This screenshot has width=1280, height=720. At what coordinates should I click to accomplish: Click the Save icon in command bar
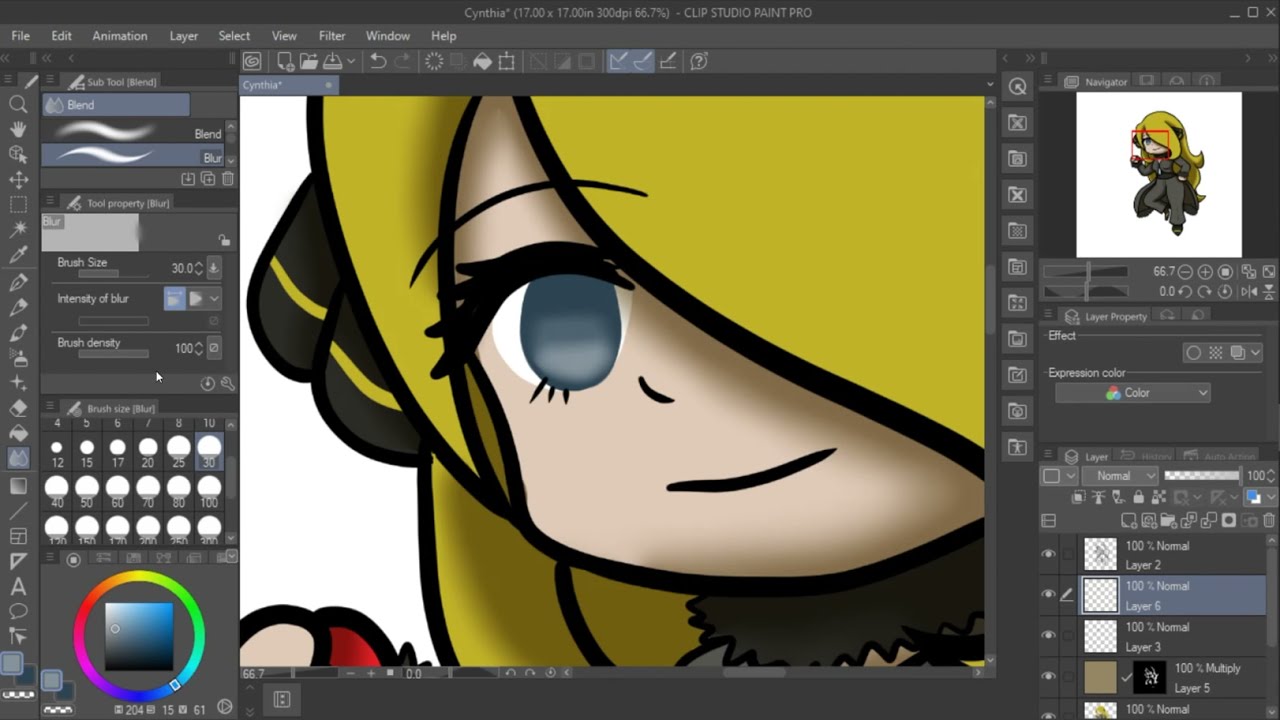pyautogui.click(x=331, y=61)
